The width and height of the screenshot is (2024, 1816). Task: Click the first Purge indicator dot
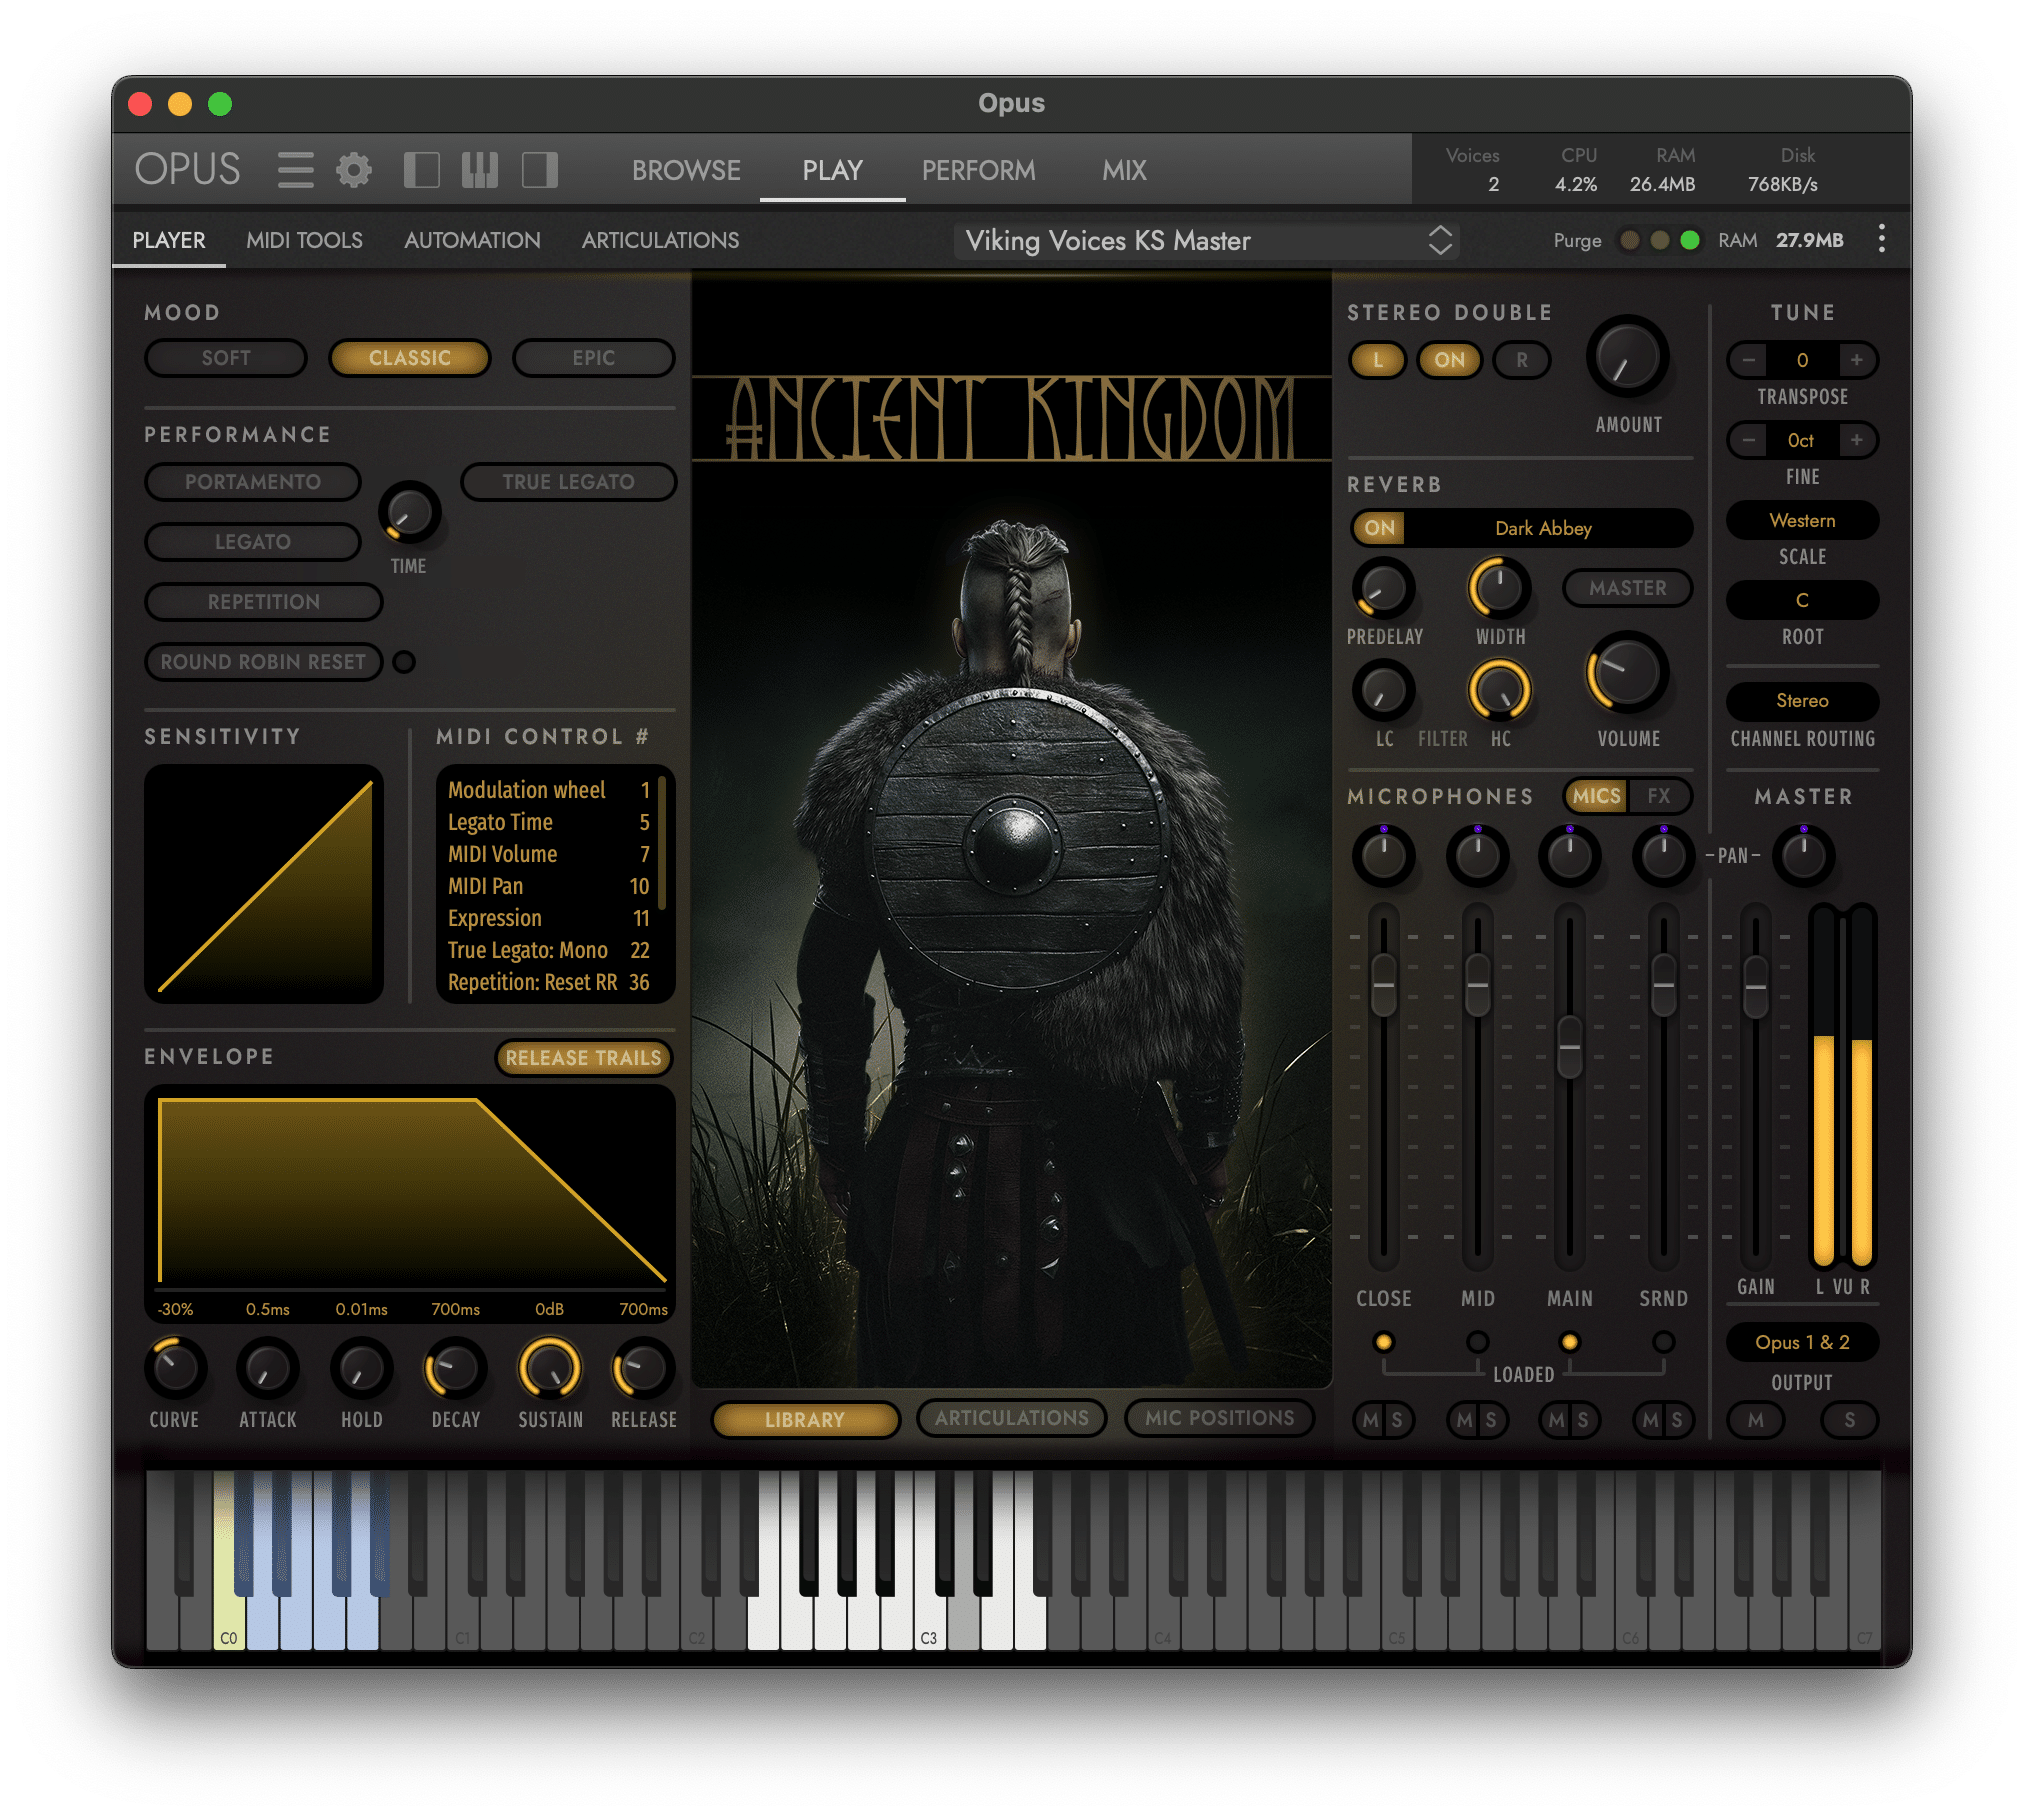(1630, 240)
